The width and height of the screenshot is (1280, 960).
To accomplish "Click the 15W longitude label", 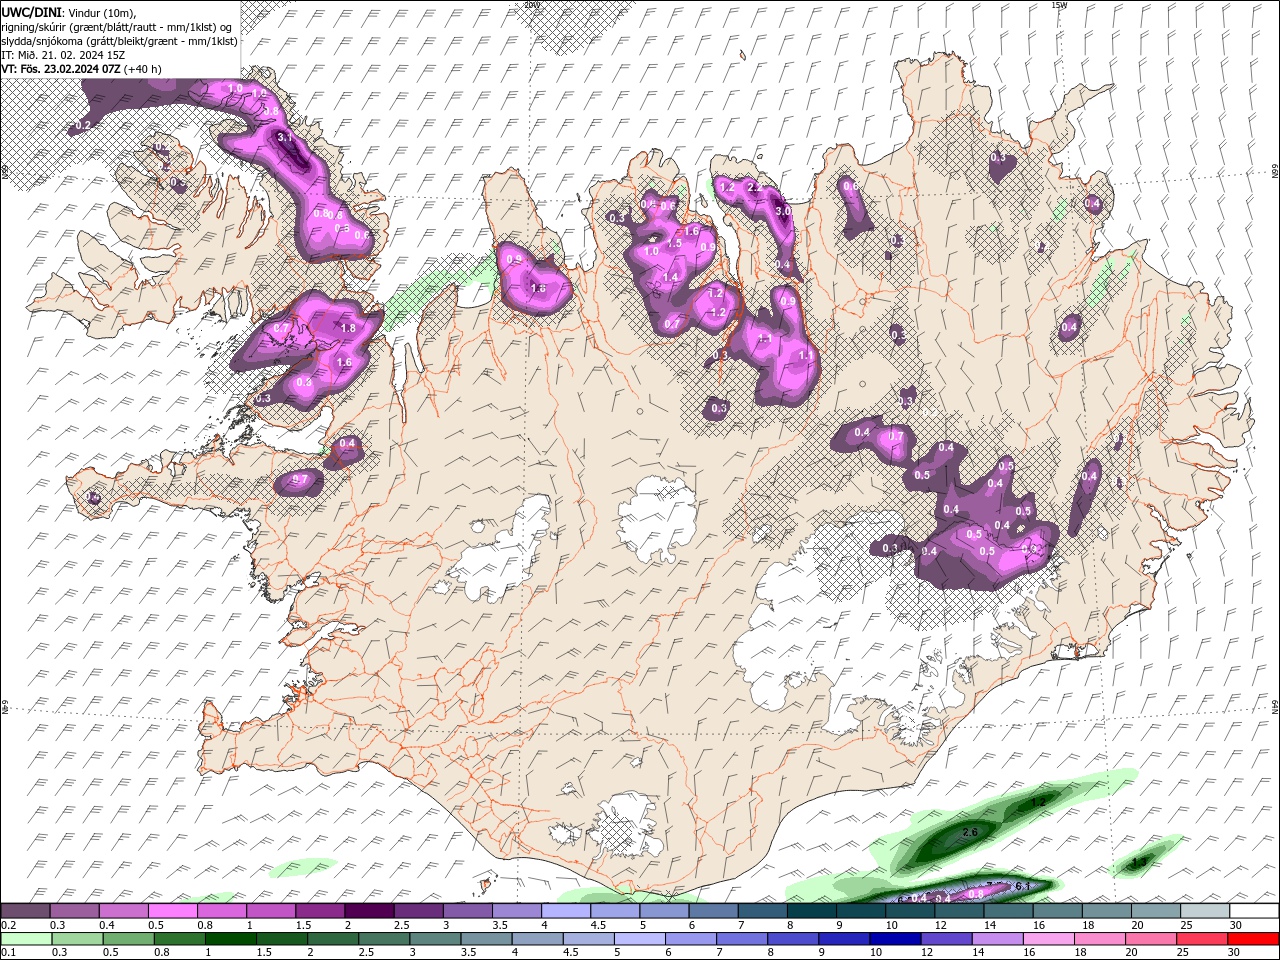I will (1059, 5).
